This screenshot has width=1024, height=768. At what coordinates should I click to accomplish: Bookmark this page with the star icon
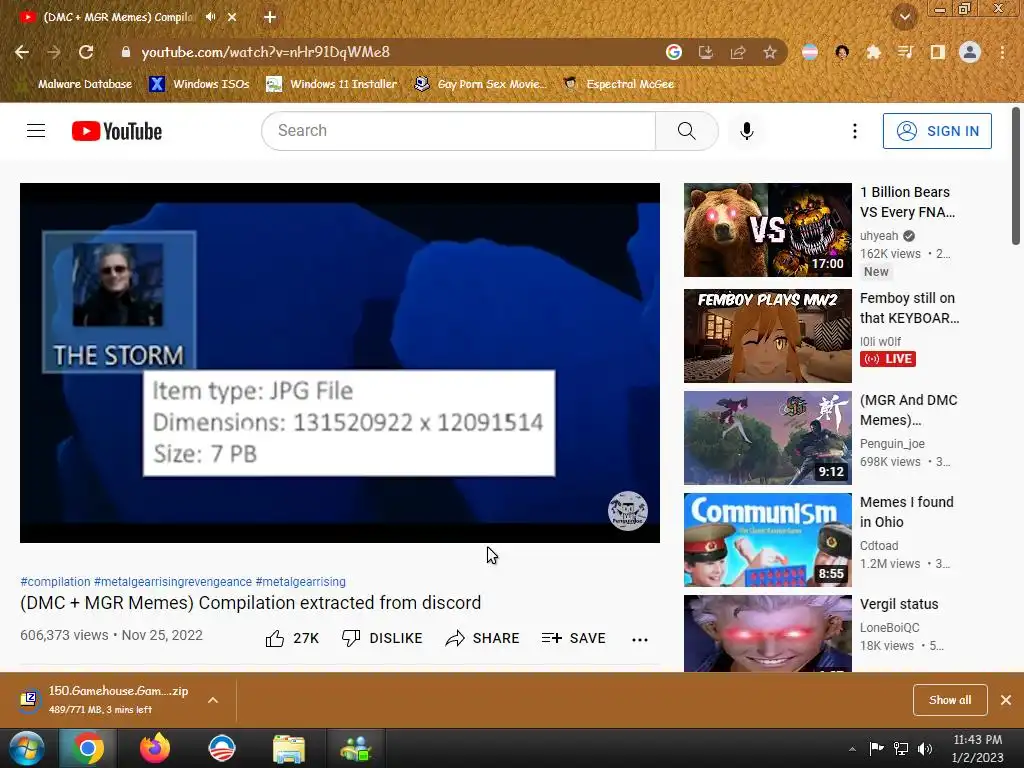pyautogui.click(x=770, y=52)
